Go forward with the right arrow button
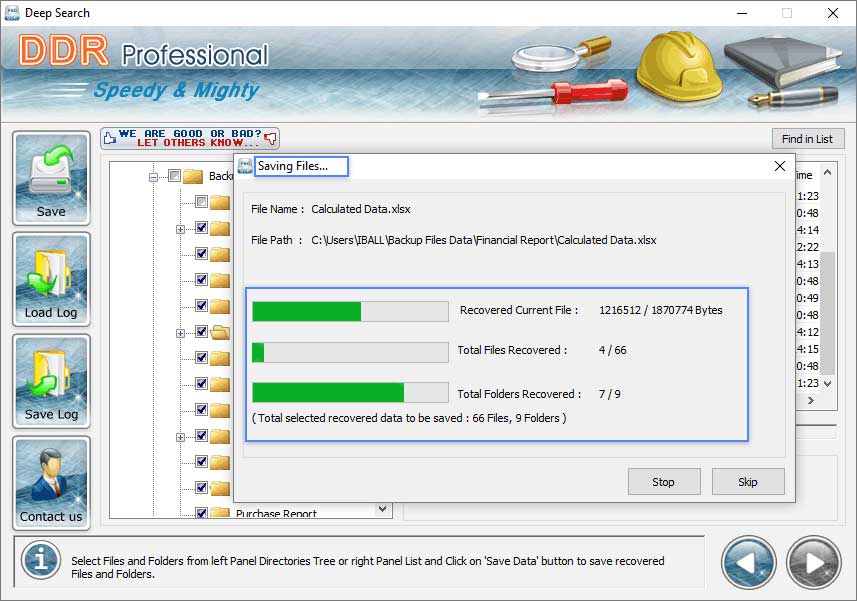Image resolution: width=857 pixels, height=601 pixels. pos(812,562)
